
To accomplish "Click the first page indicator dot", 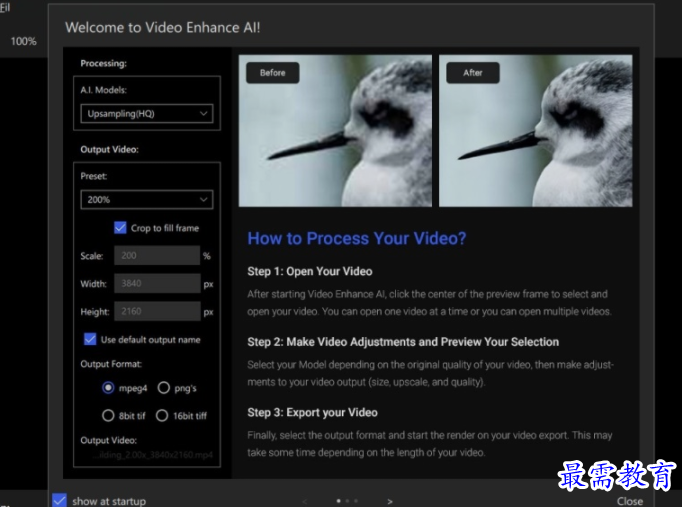I will click(x=338, y=501).
